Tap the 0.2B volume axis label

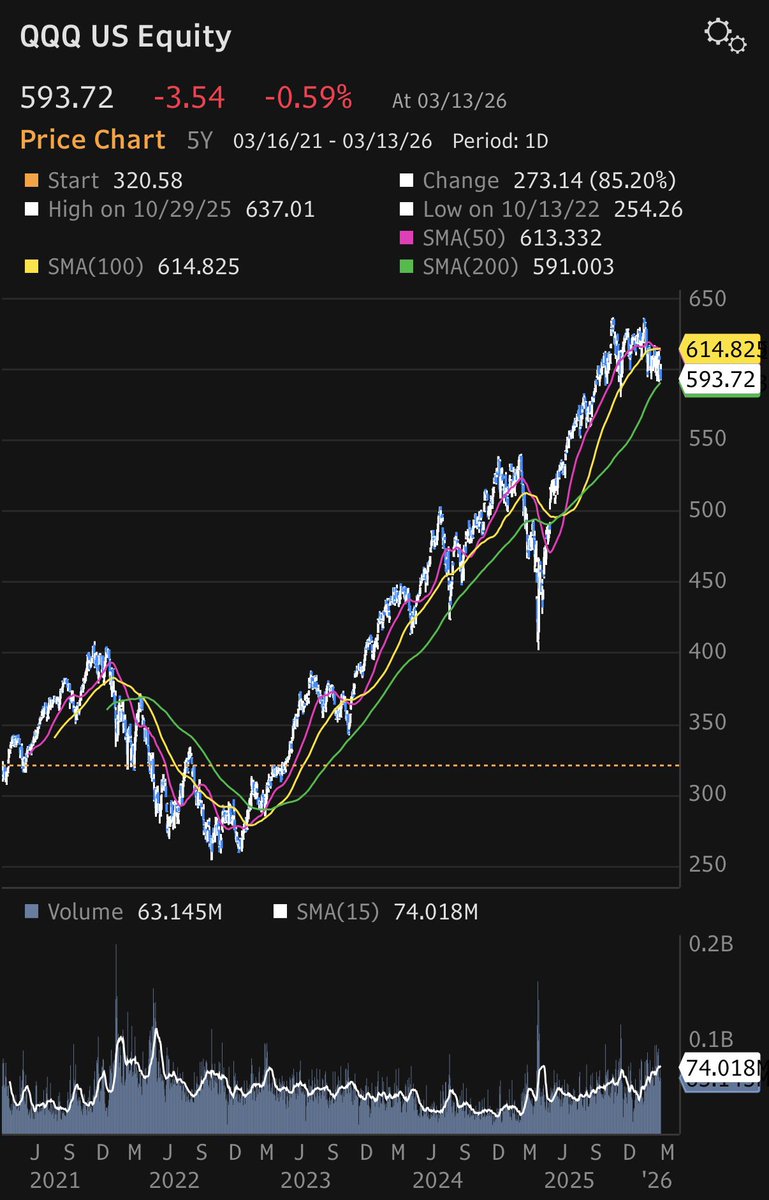point(711,943)
